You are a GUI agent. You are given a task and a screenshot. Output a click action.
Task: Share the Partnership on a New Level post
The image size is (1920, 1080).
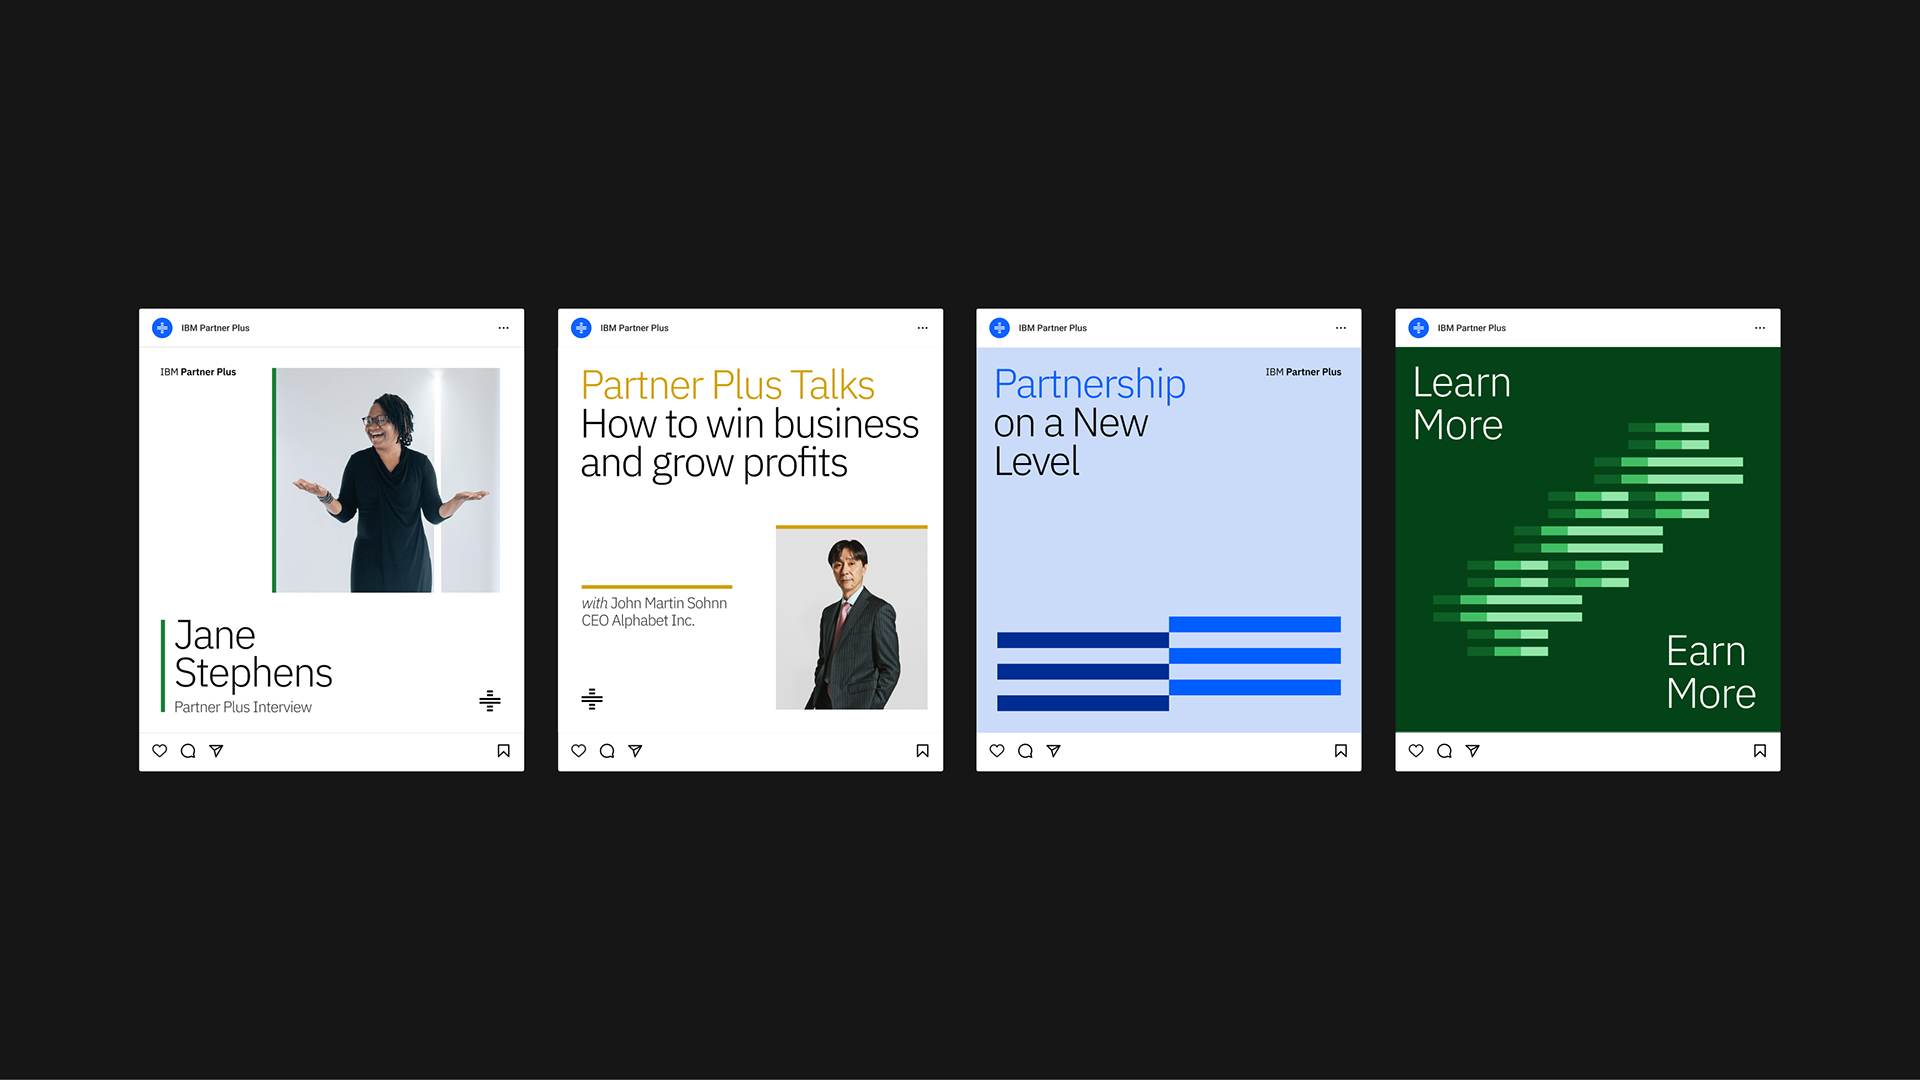[1053, 751]
